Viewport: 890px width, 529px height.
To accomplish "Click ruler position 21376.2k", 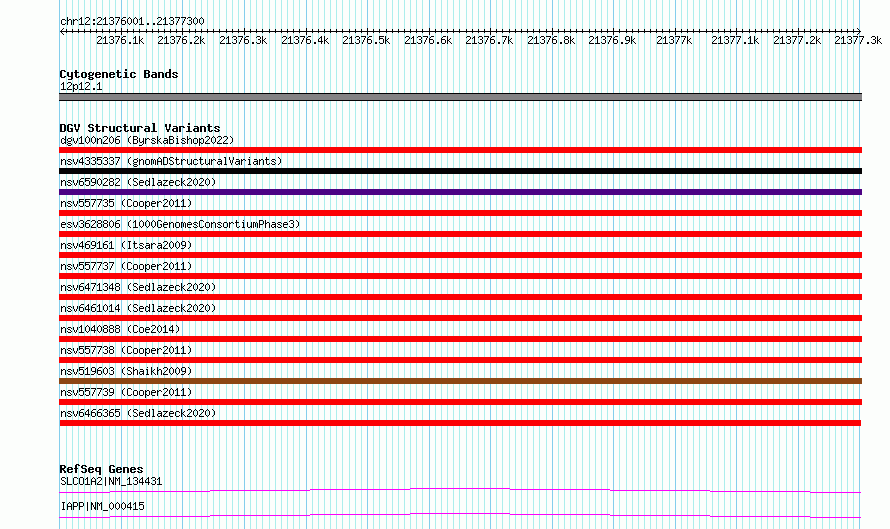I will click(181, 41).
